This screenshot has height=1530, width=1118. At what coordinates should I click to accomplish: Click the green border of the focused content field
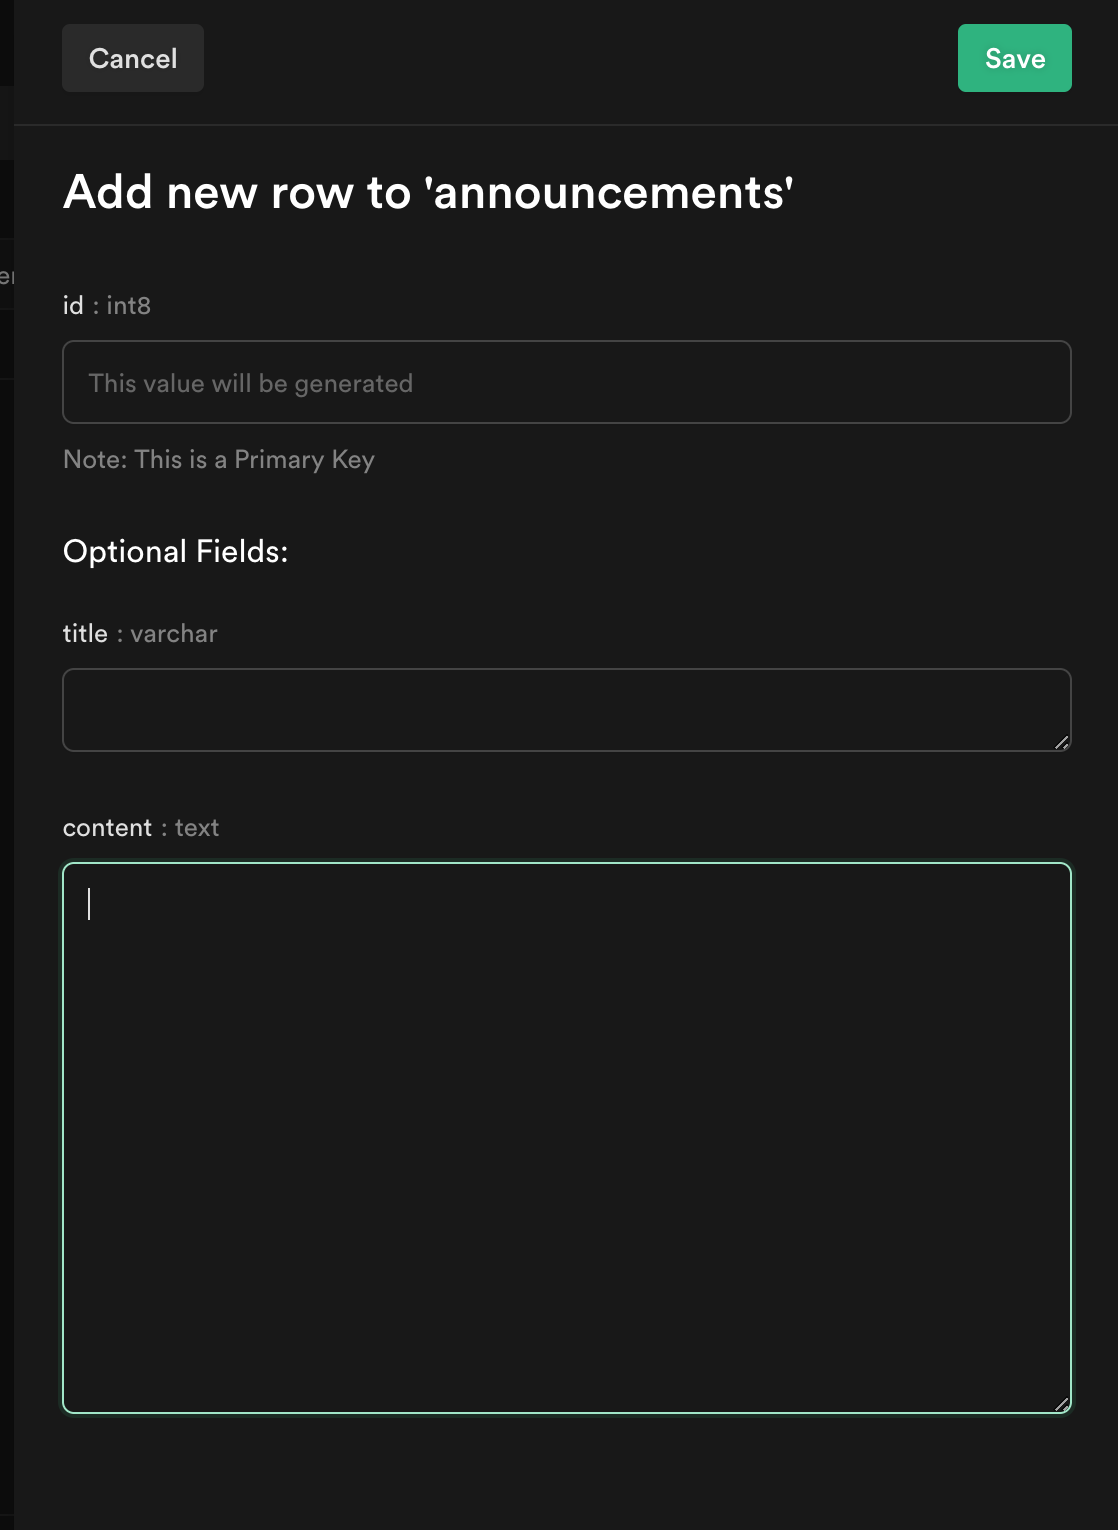tap(566, 863)
